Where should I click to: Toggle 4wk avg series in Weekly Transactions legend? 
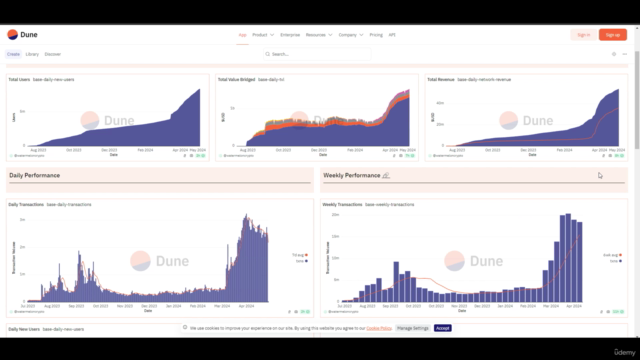click(x=612, y=255)
